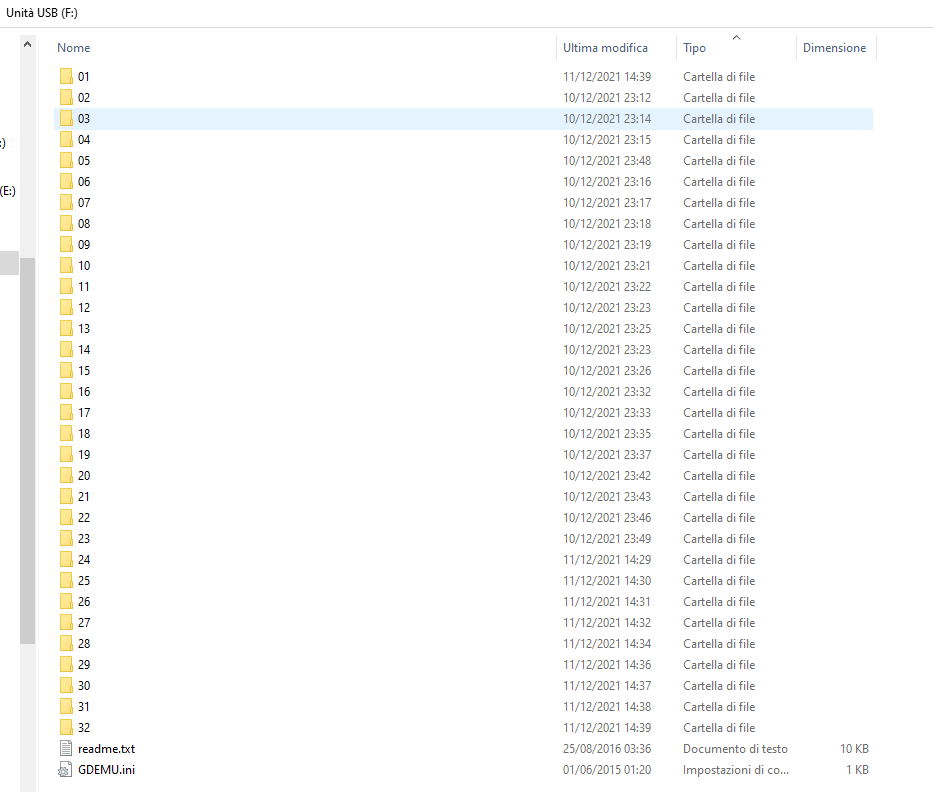The image size is (934, 792).
Task: Click date 01/06/2015 01:20 of GDEMU.ini
Action: coord(607,769)
